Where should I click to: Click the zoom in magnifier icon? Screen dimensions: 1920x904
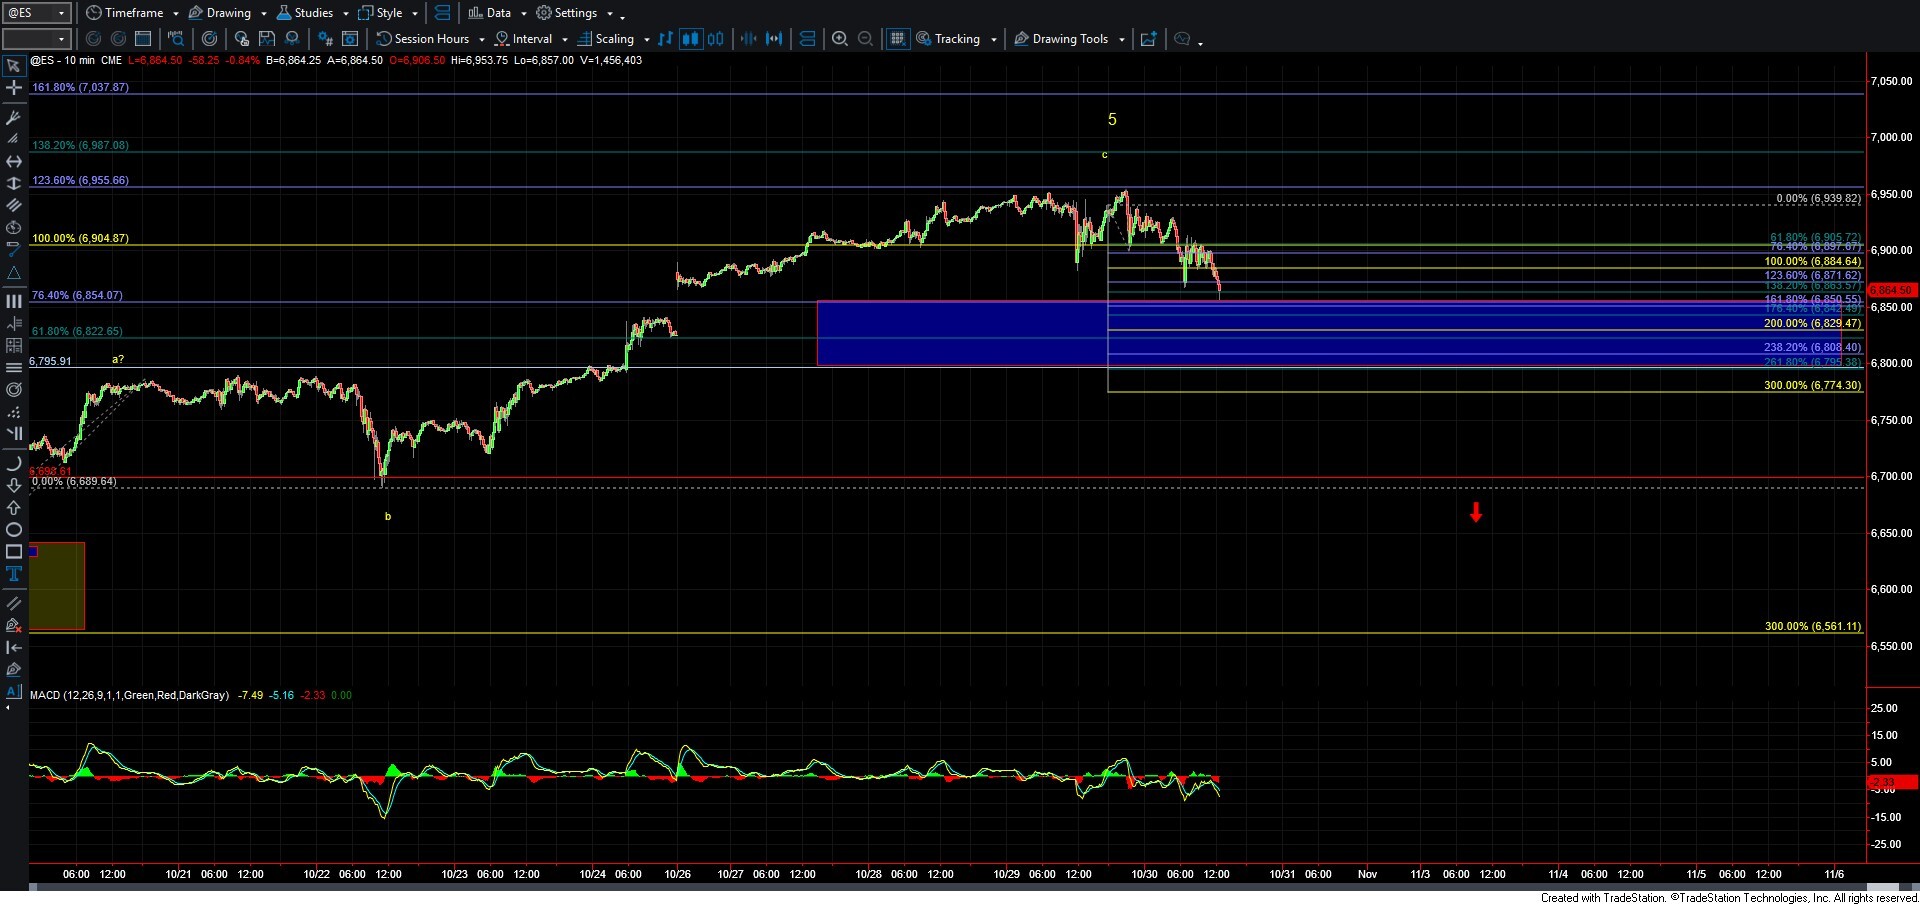[x=840, y=39]
